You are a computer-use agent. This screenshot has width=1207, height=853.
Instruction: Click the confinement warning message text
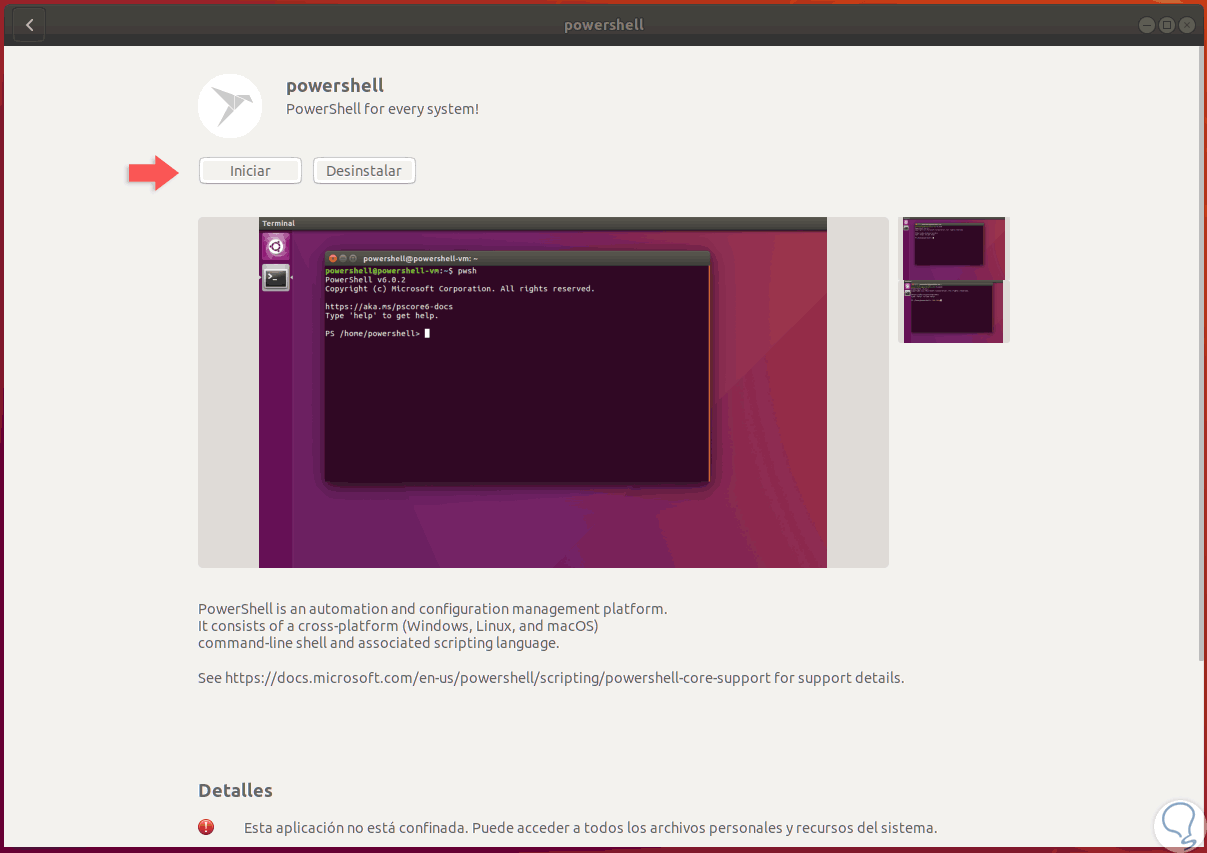point(590,827)
